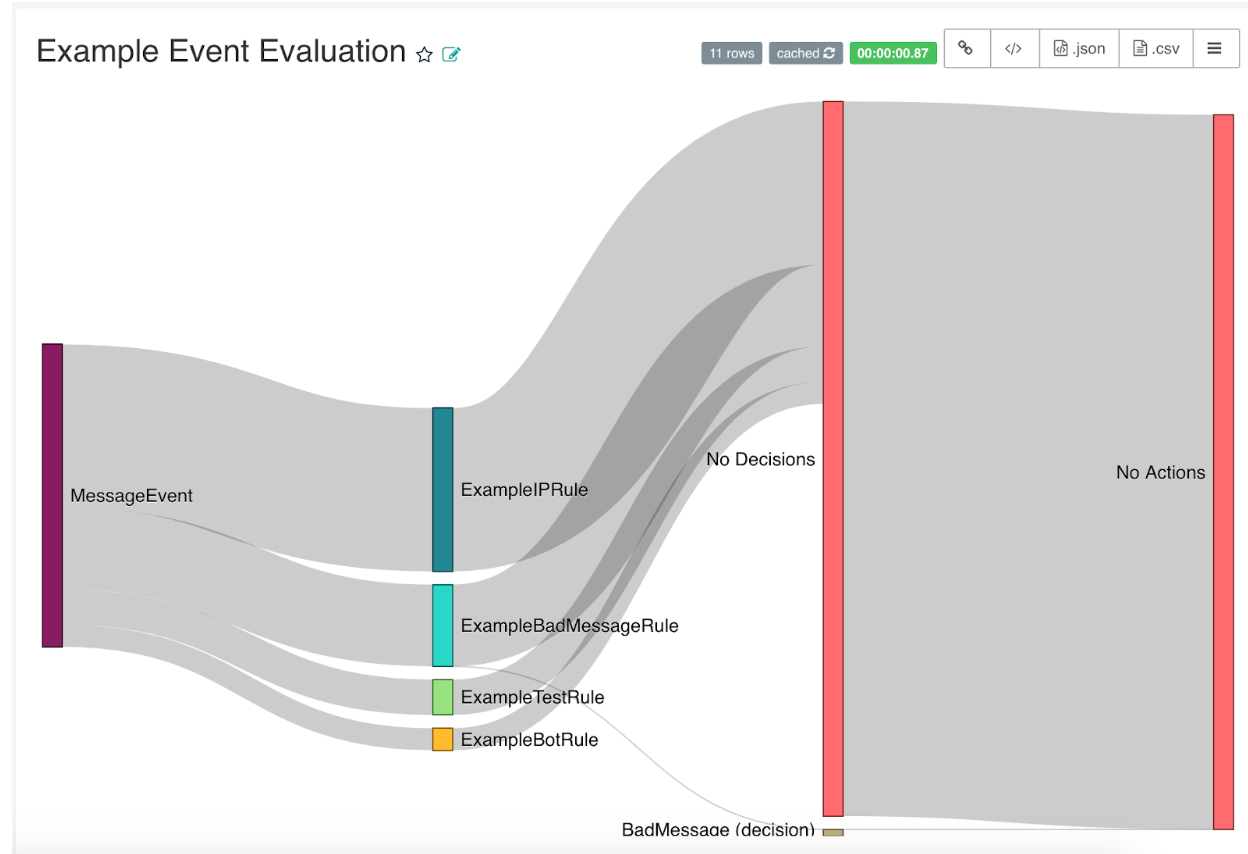
Task: Select the small BadMessage (decision) node
Action: pos(833,831)
